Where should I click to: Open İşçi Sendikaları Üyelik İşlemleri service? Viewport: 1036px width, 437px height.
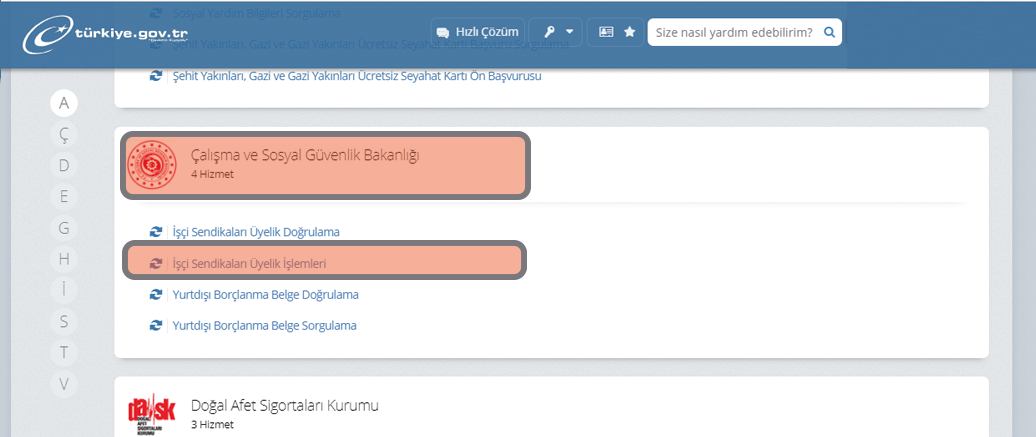click(249, 263)
